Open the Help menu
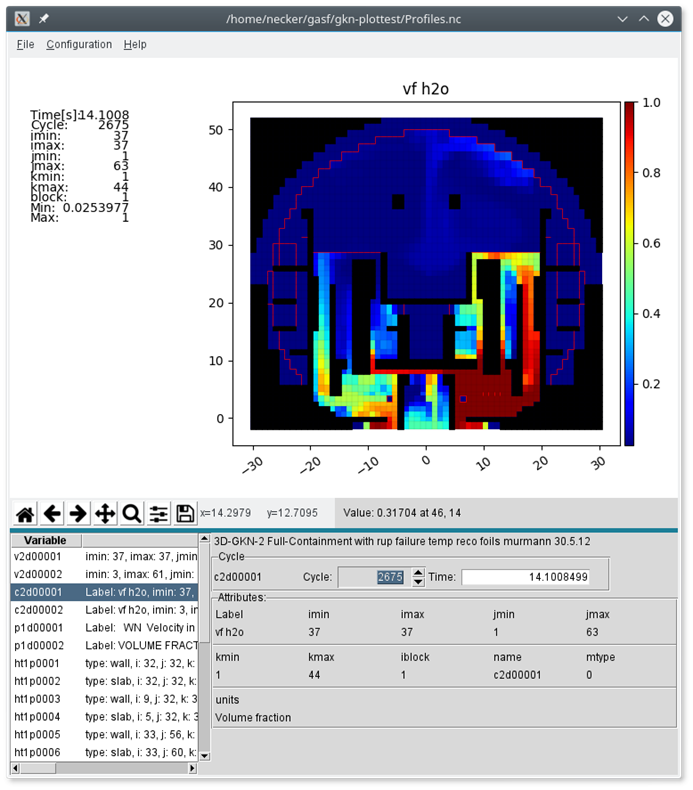The image size is (693, 790). pos(135,44)
